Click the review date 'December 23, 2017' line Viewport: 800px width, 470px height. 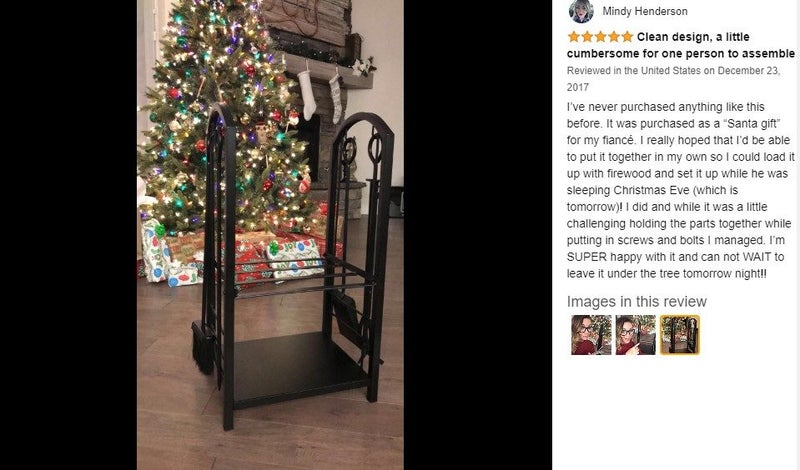pyautogui.click(x=673, y=79)
